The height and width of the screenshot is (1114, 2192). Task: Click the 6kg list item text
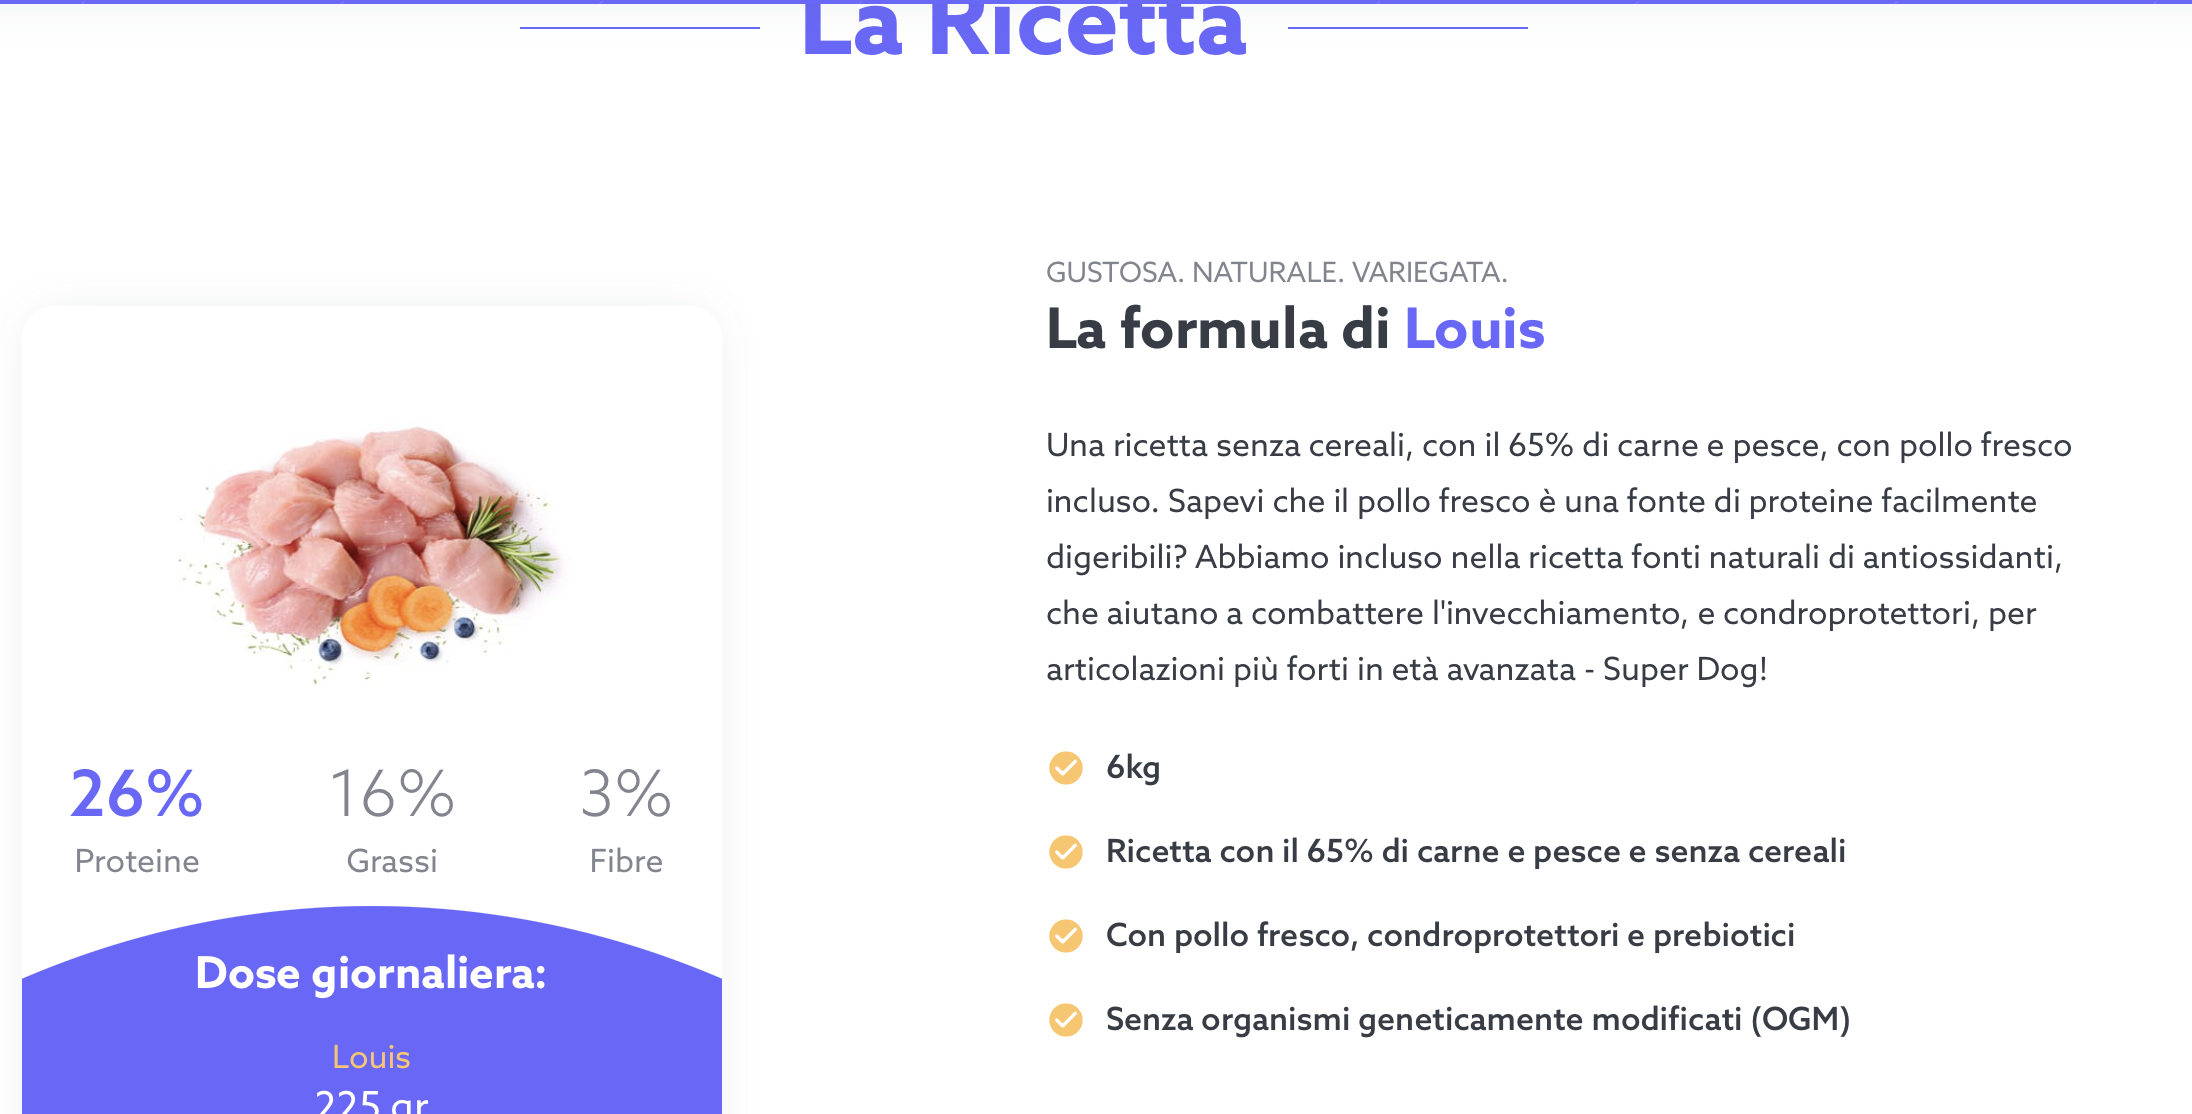[1133, 768]
